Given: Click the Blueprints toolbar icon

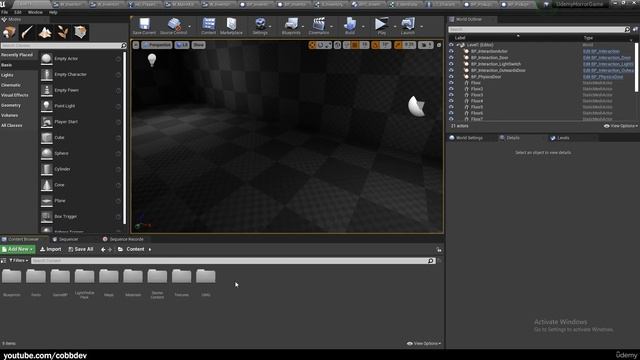Looking at the screenshot, I should pos(291,24).
